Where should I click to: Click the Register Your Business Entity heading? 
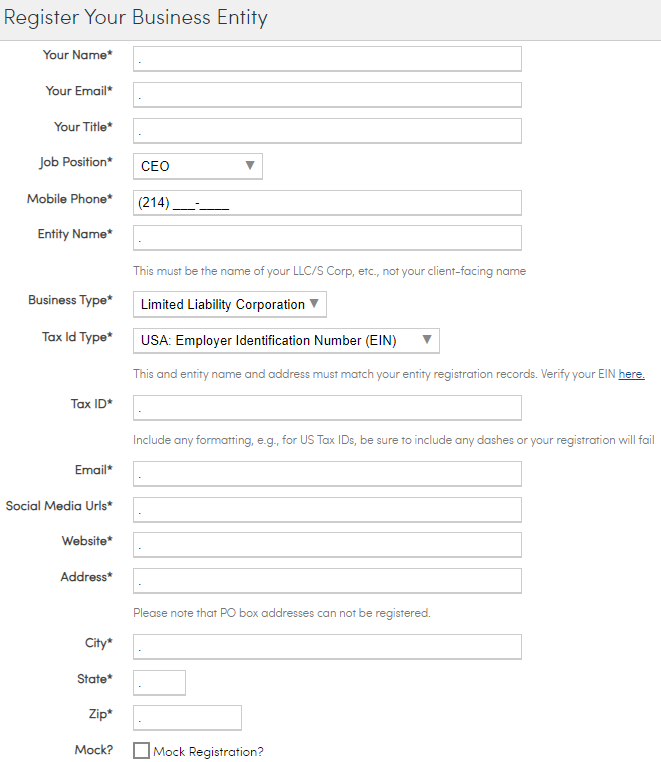click(136, 18)
